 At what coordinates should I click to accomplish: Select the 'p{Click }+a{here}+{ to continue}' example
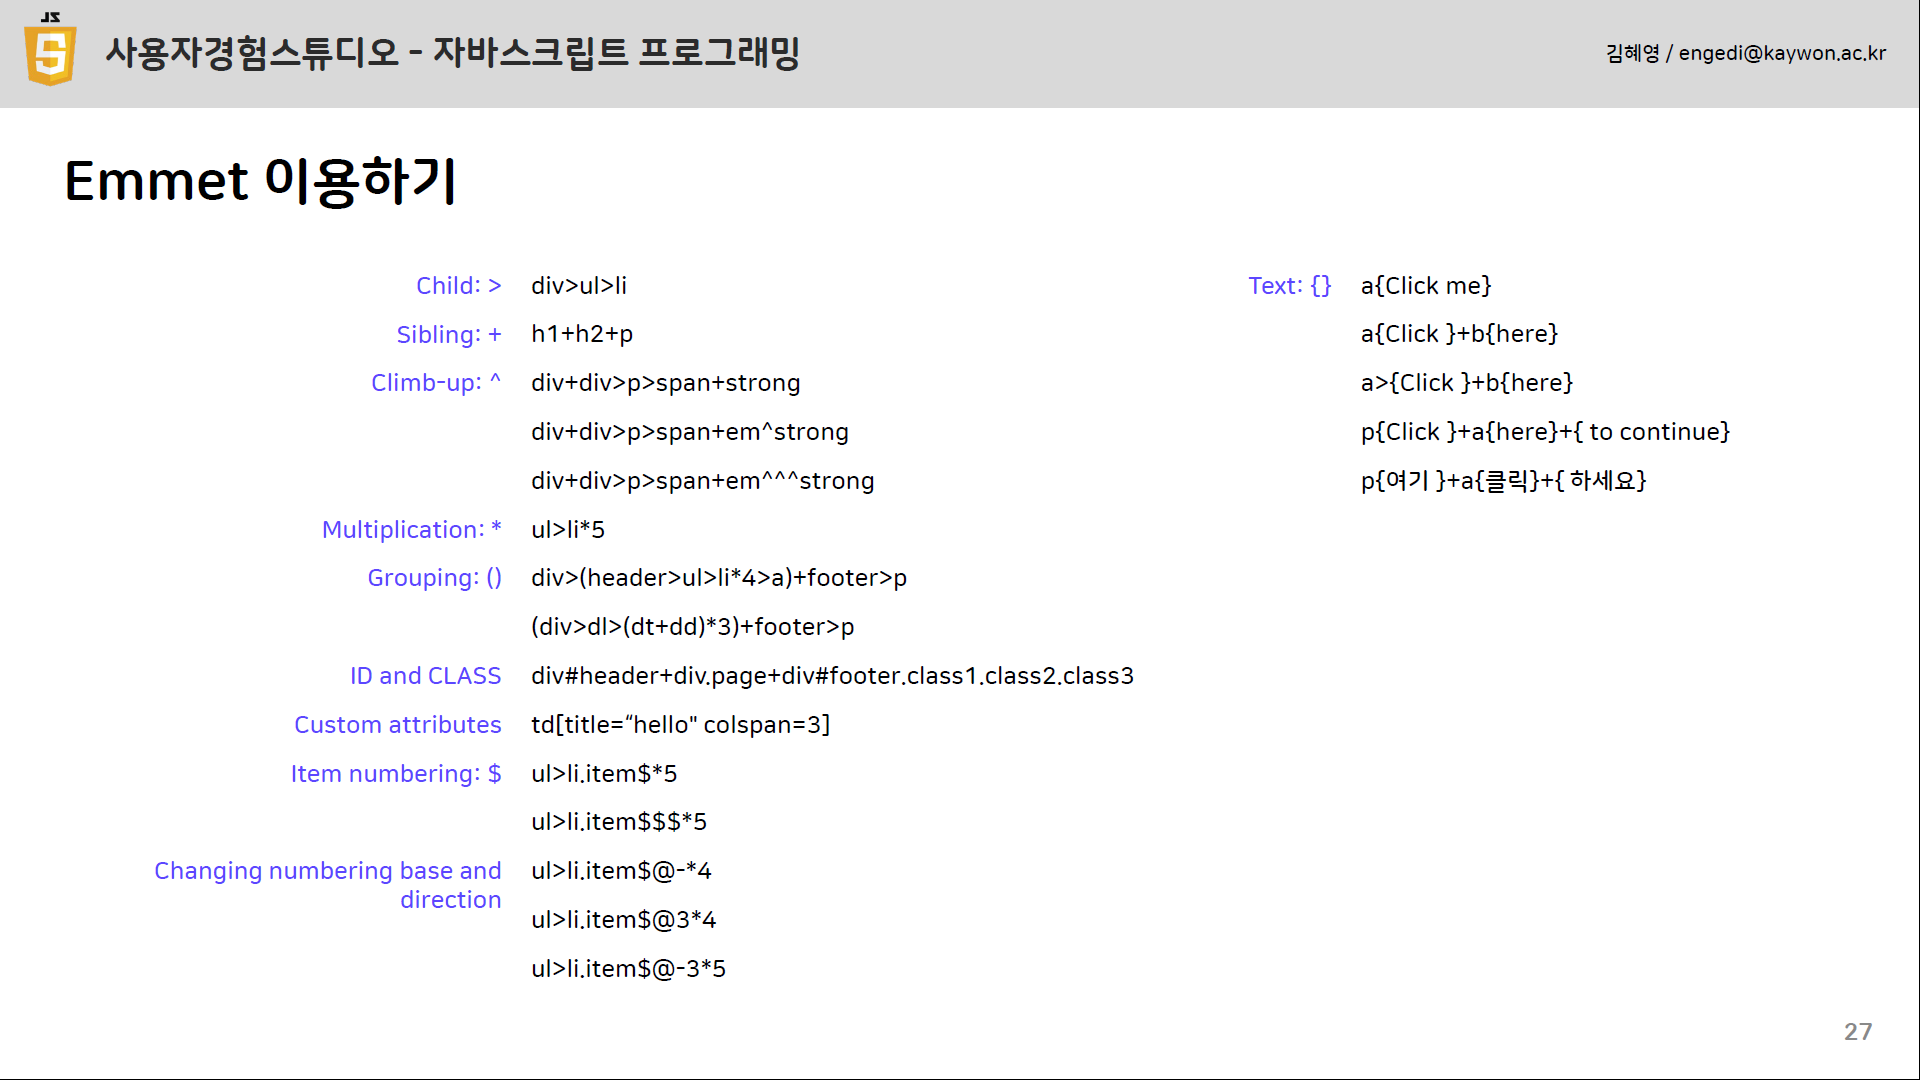(1544, 432)
